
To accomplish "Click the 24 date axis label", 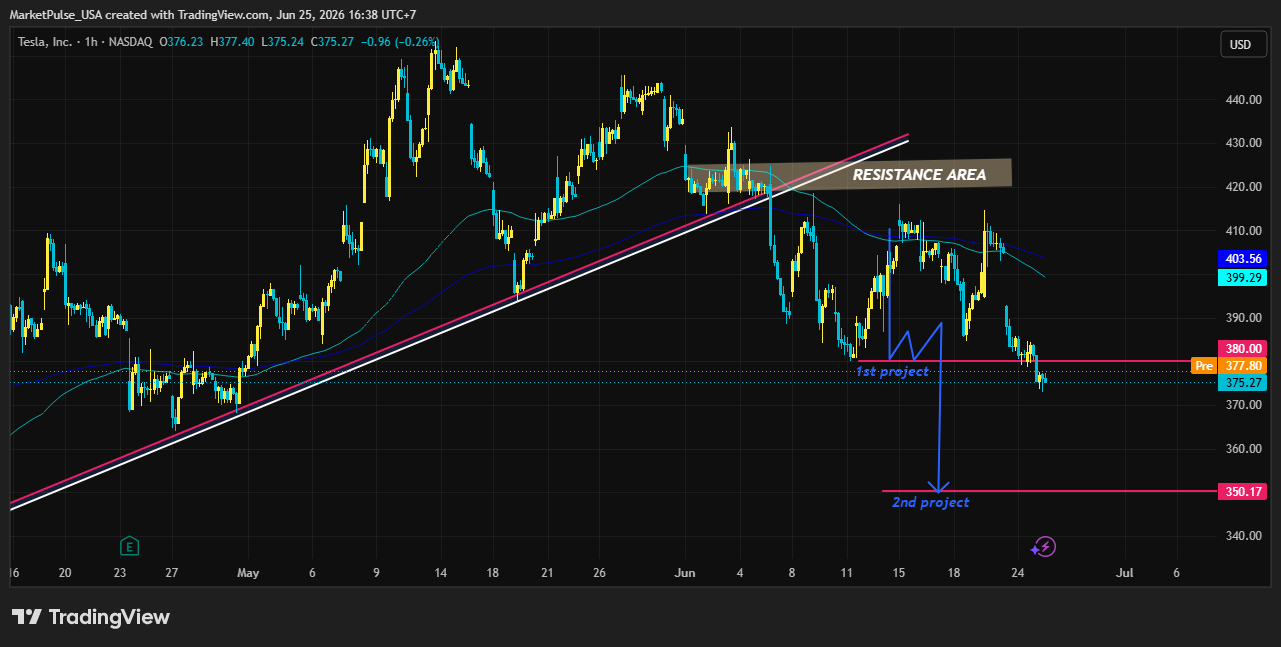I will click(1017, 573).
